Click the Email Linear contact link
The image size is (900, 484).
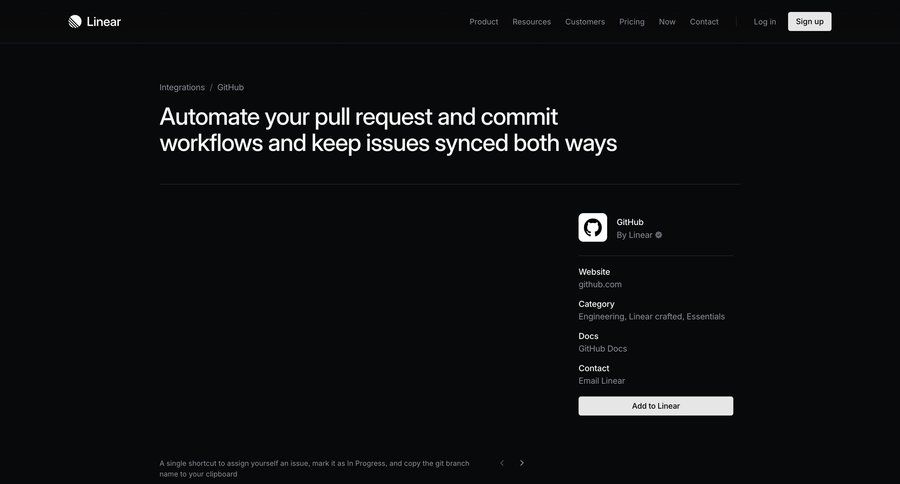(x=602, y=381)
